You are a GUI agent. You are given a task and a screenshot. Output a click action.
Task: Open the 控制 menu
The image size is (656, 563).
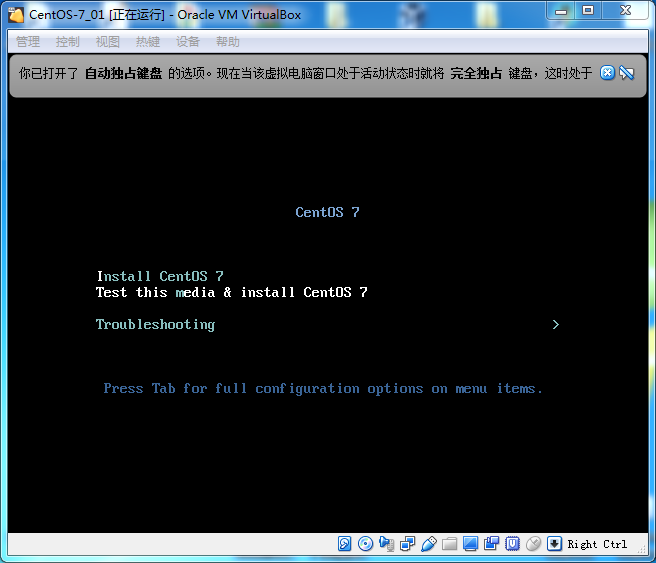(67, 41)
